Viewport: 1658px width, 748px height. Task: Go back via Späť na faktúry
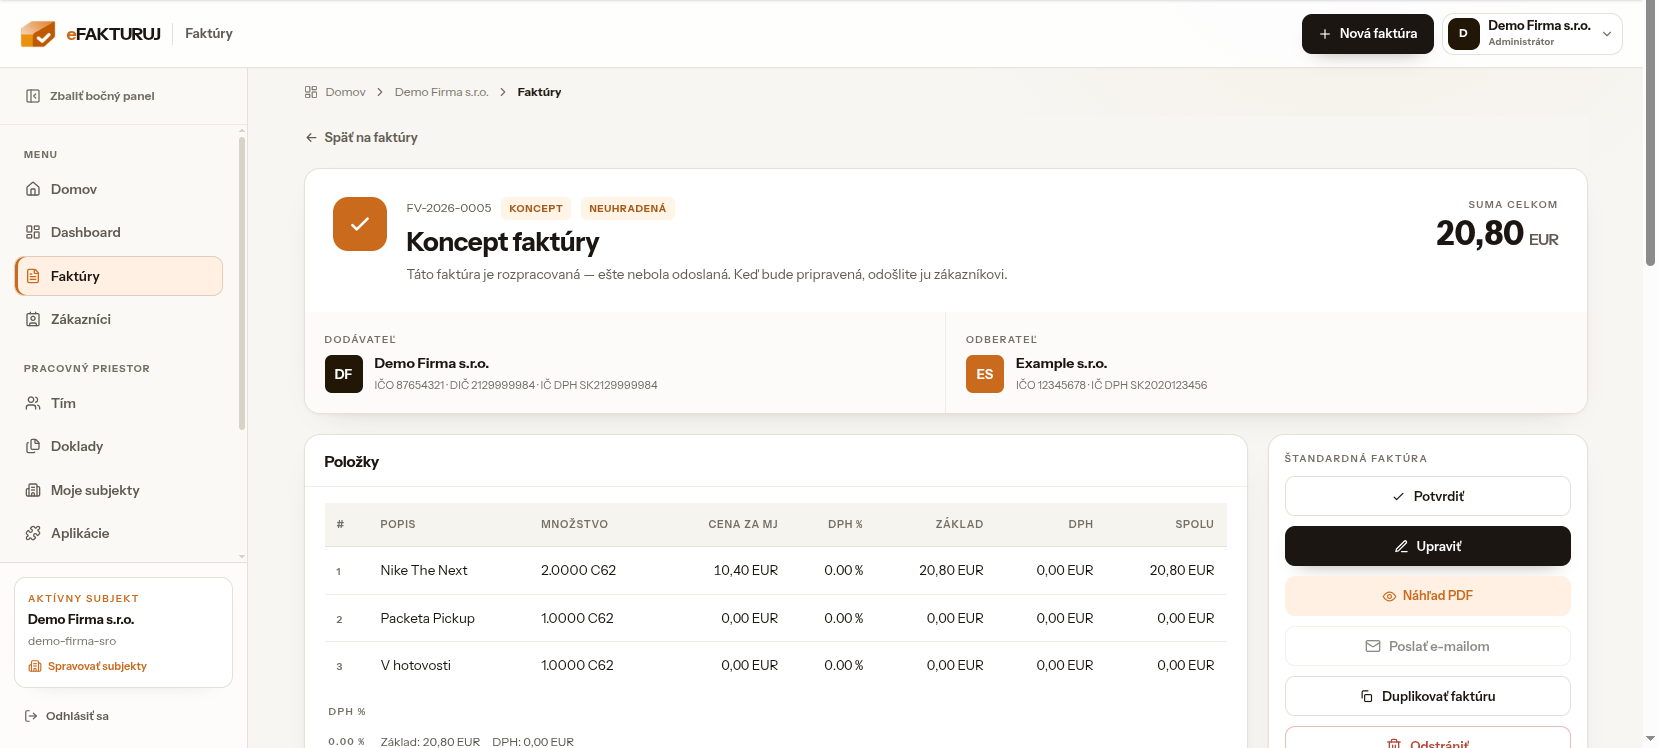tap(361, 137)
